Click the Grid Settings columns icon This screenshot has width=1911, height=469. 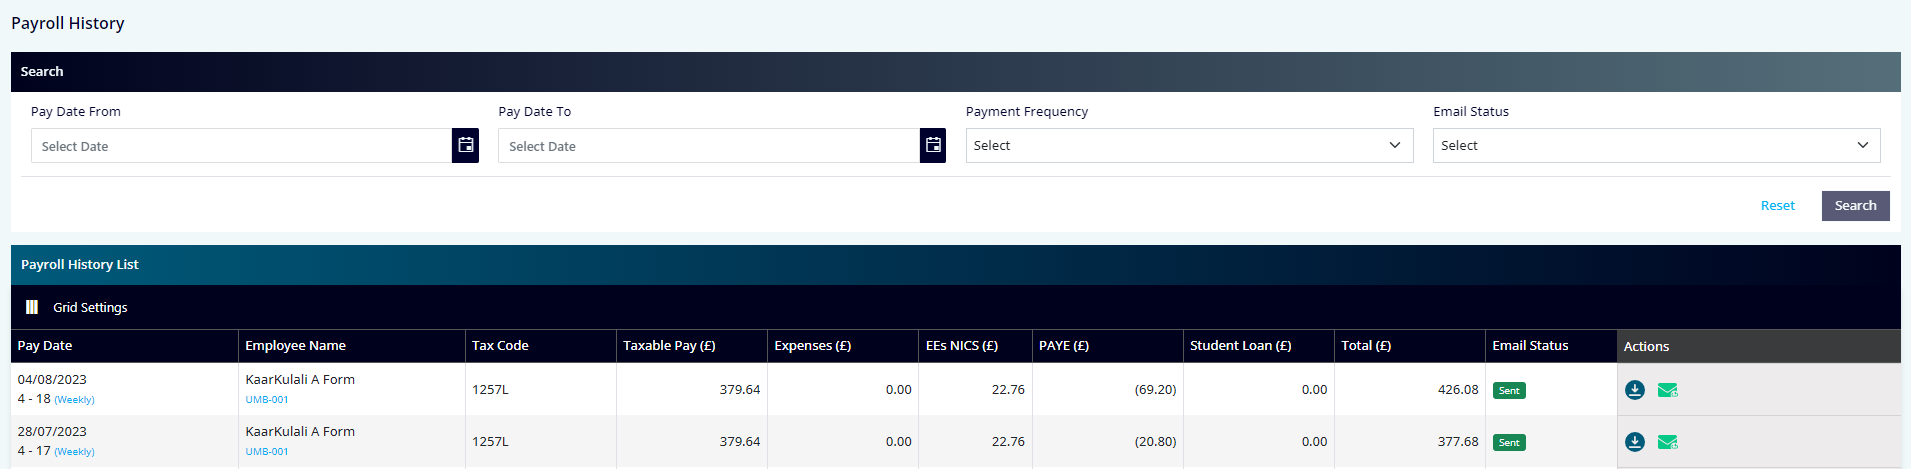pyautogui.click(x=32, y=307)
